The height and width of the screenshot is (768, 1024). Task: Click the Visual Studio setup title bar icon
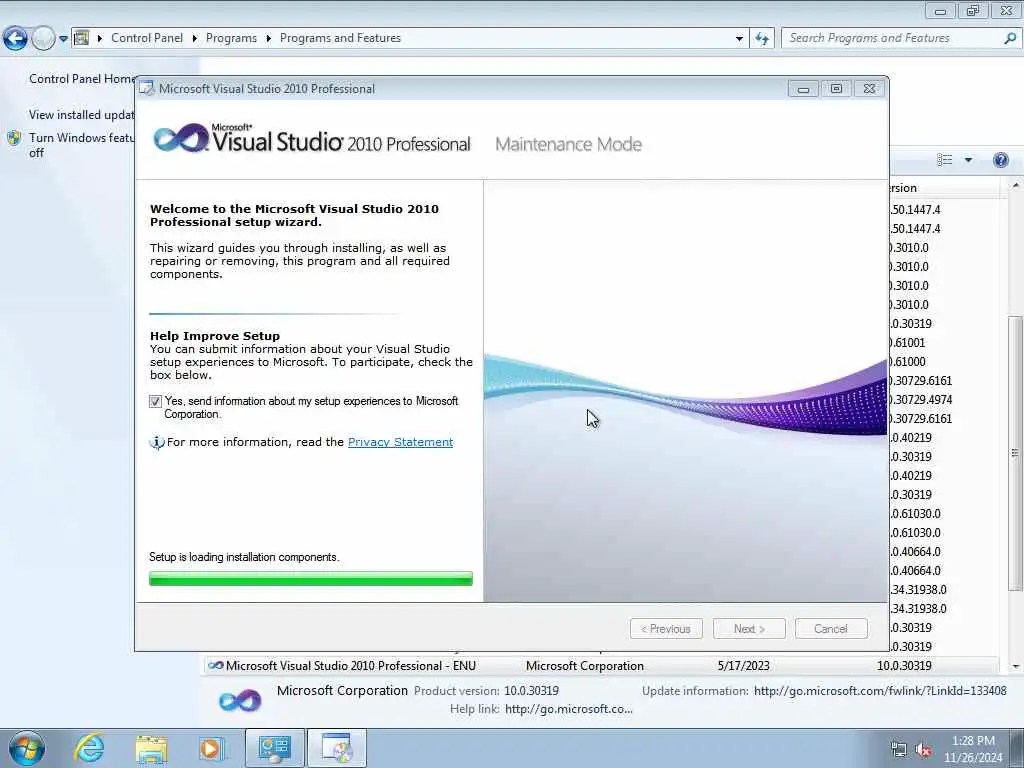coord(148,88)
